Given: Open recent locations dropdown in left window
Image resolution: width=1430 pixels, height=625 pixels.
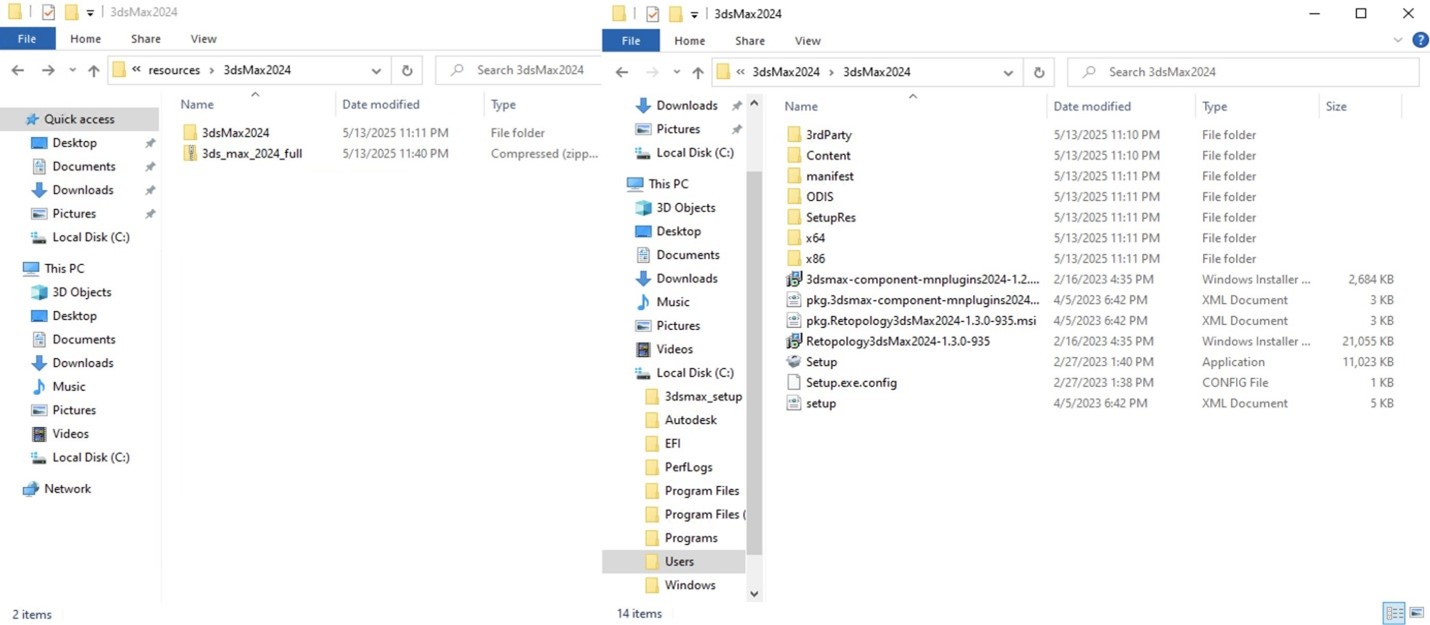Looking at the screenshot, I should click(72, 71).
